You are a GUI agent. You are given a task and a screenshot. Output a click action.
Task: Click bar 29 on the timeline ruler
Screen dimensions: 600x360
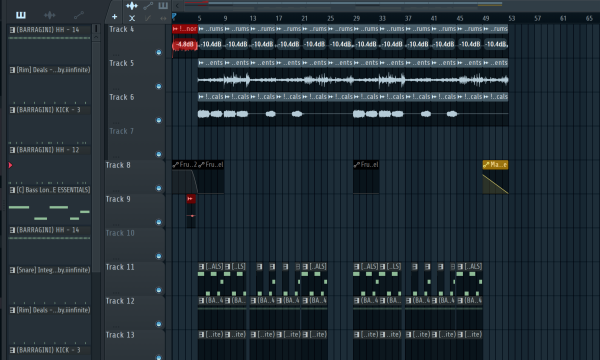tap(356, 18)
